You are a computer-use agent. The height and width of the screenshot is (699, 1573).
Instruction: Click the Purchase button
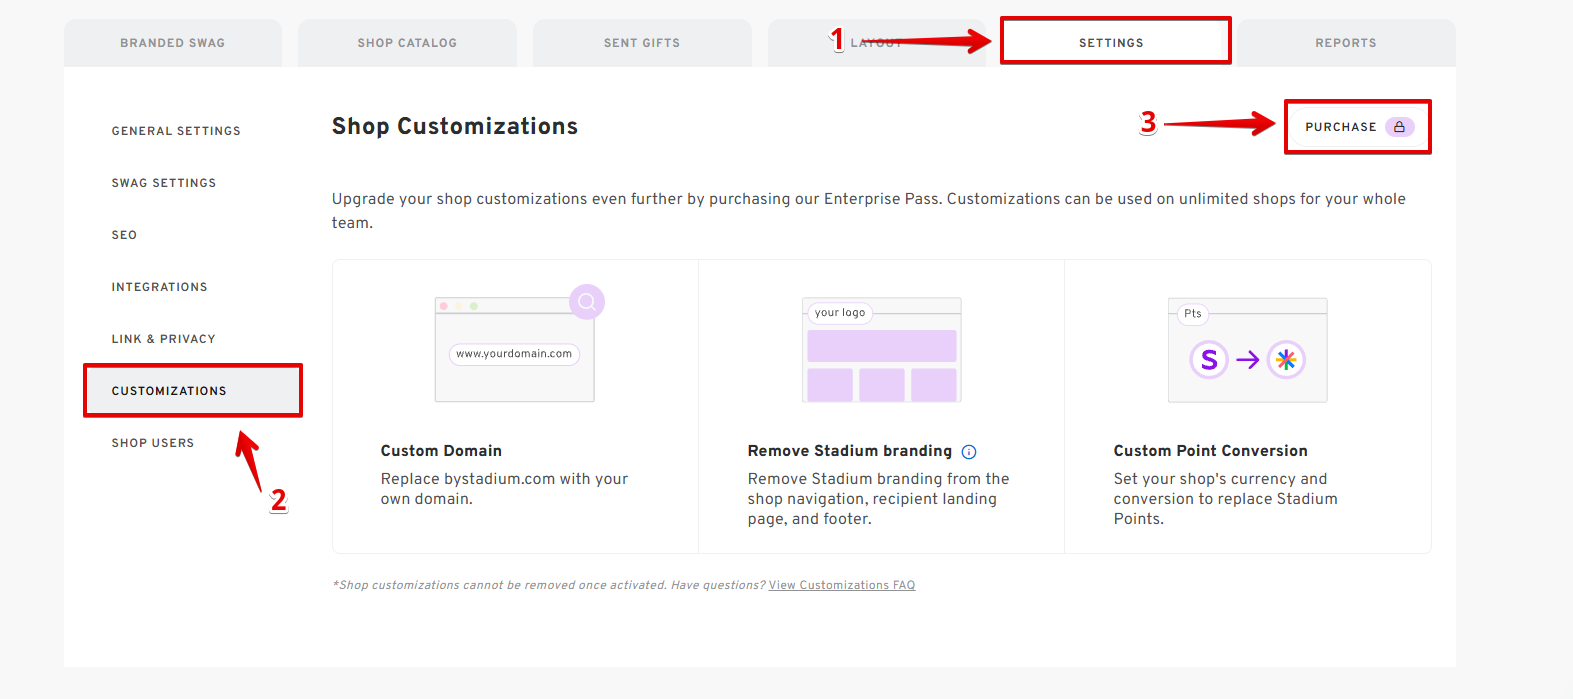1358,127
